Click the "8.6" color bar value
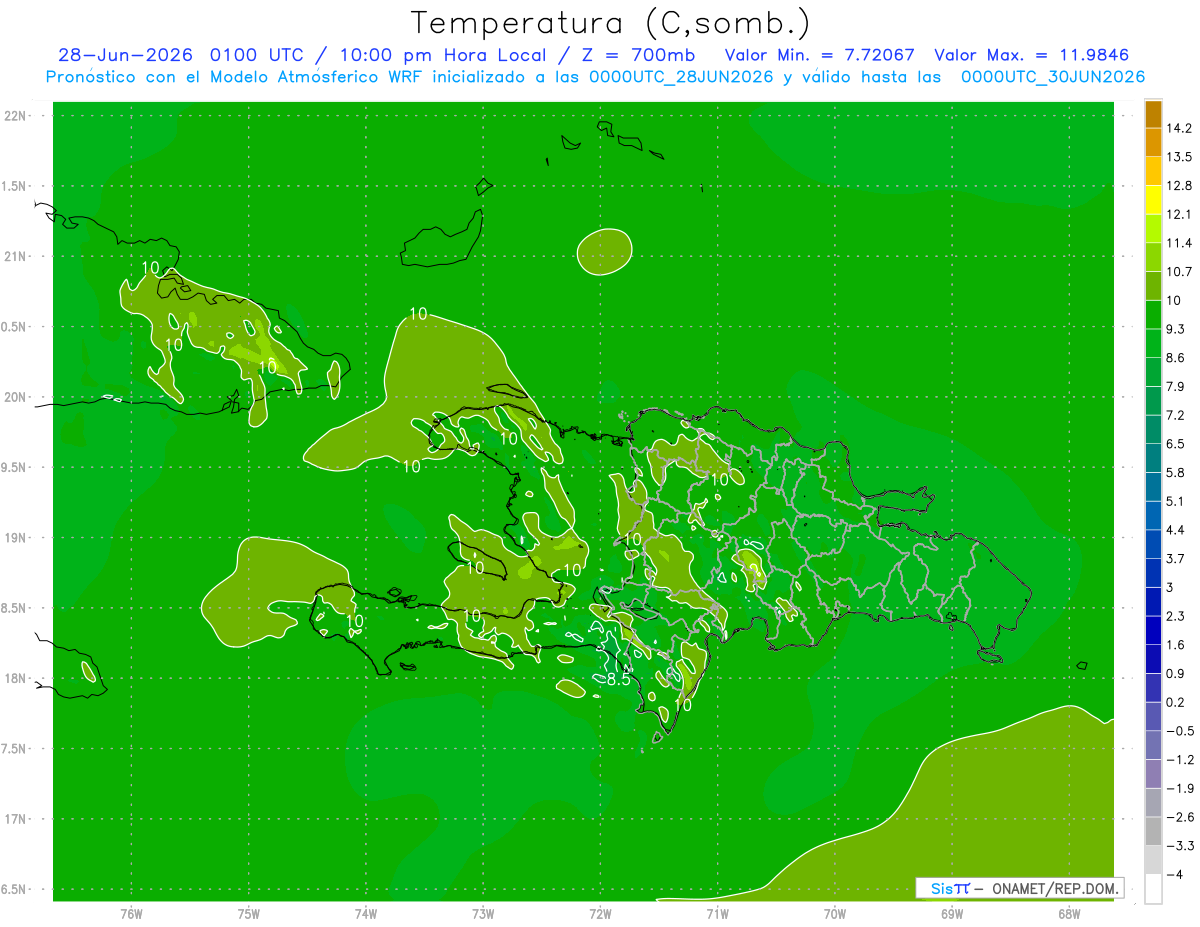 point(1177,358)
